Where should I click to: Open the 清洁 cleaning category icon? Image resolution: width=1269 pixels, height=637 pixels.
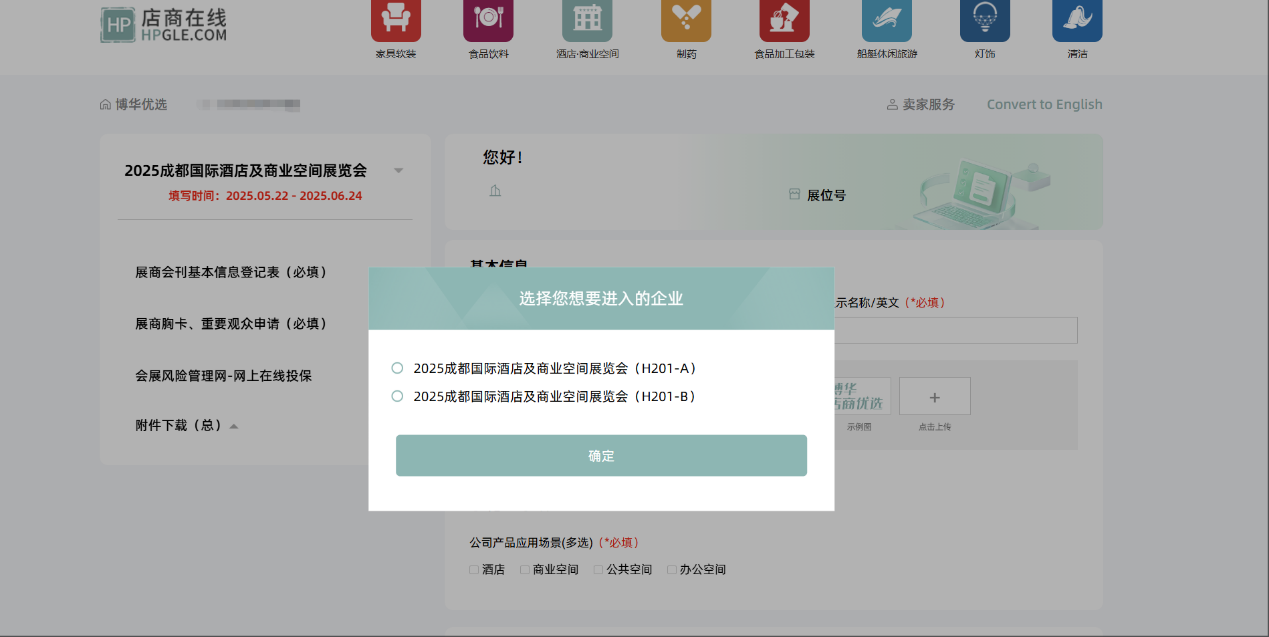pos(1077,20)
